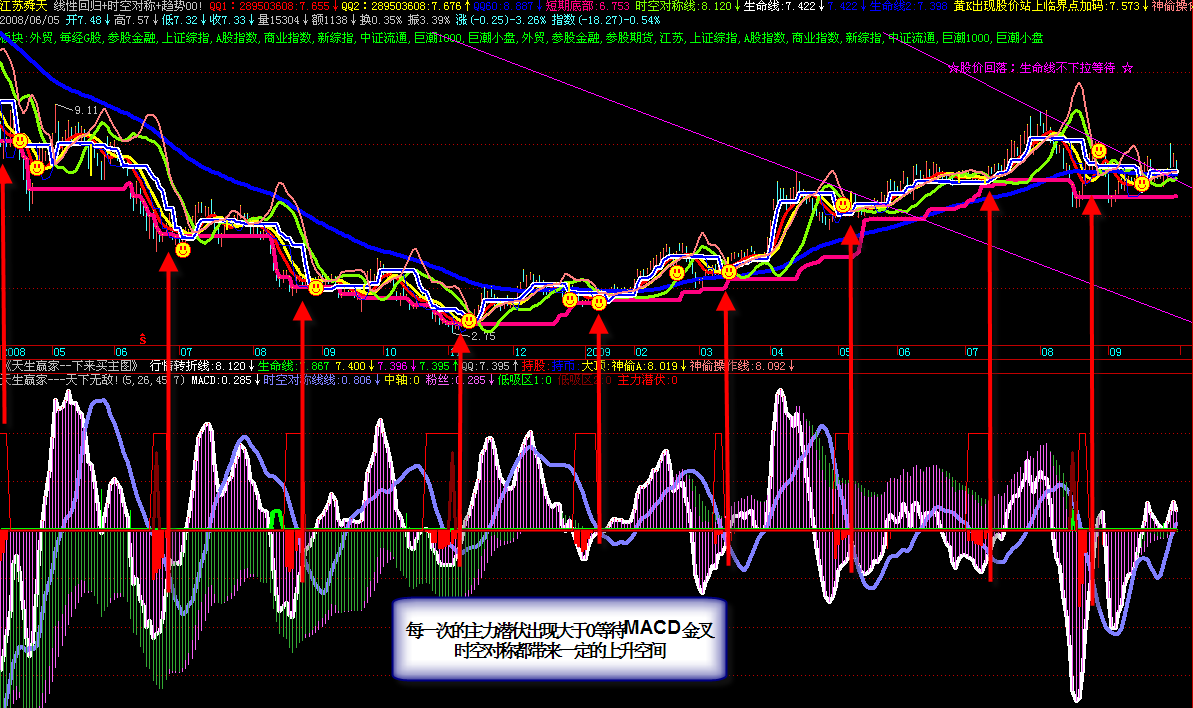Screen dimensions: 1193x708
Task: Click the 9.11 high price flag
Action: [x=85, y=110]
